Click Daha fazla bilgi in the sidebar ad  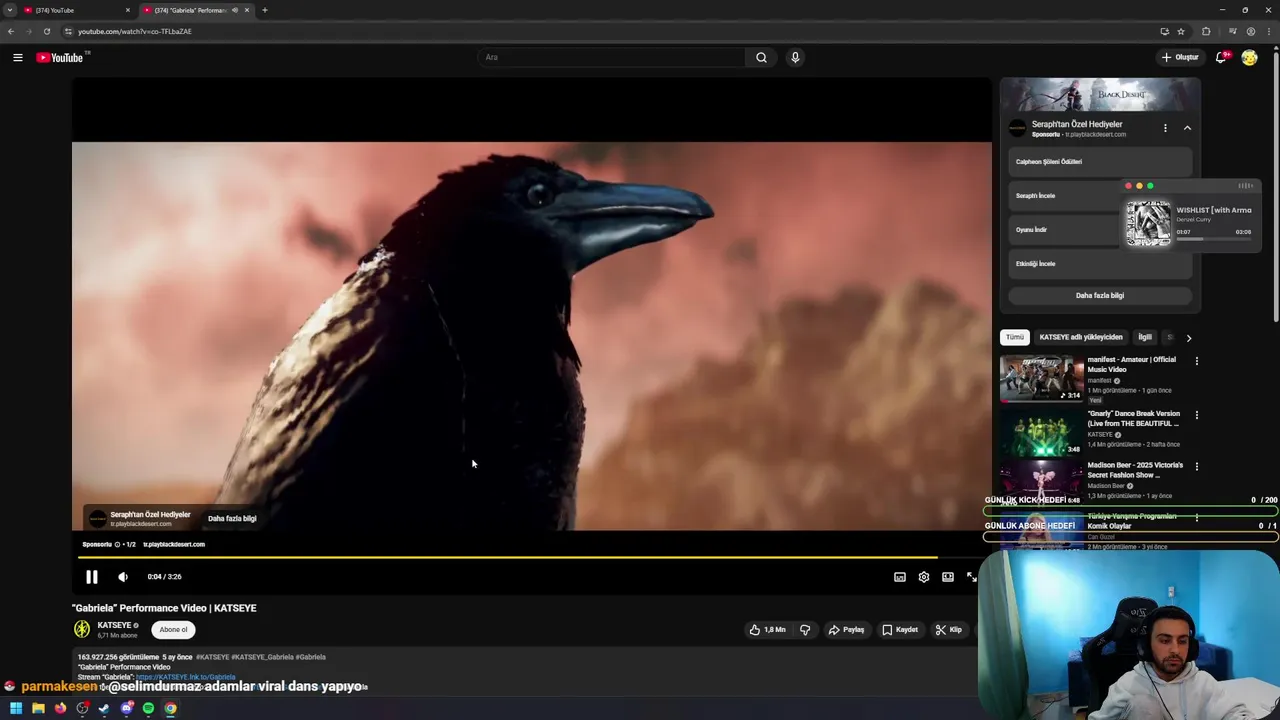click(x=1100, y=296)
